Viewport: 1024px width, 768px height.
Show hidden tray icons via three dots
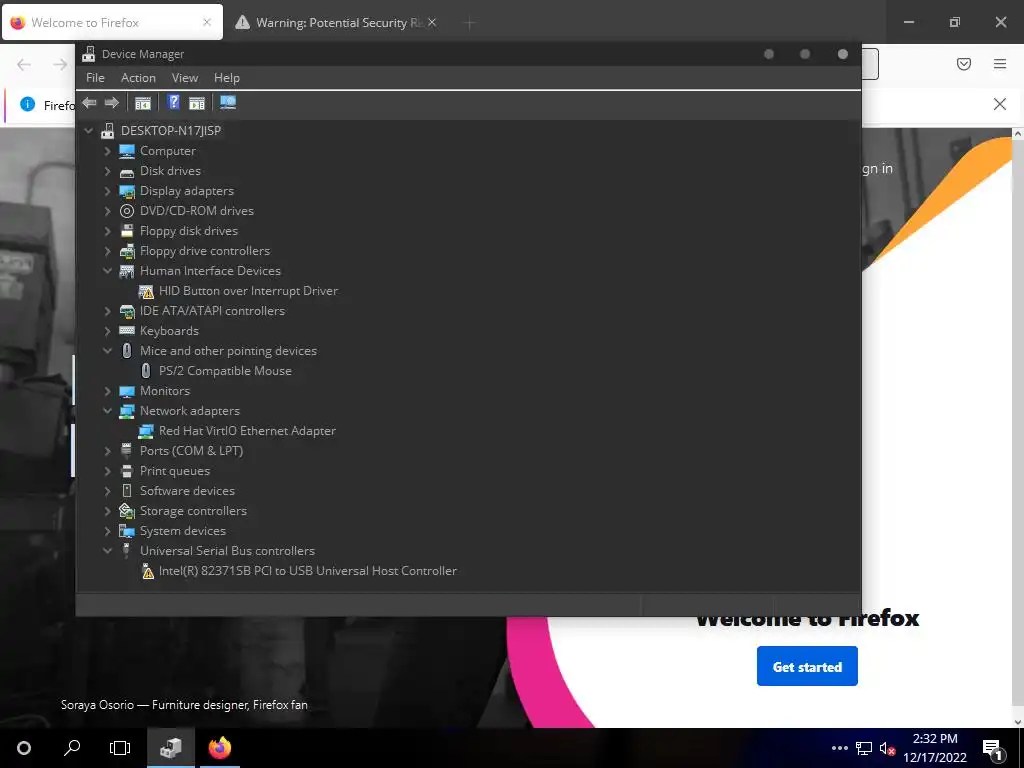coord(840,748)
